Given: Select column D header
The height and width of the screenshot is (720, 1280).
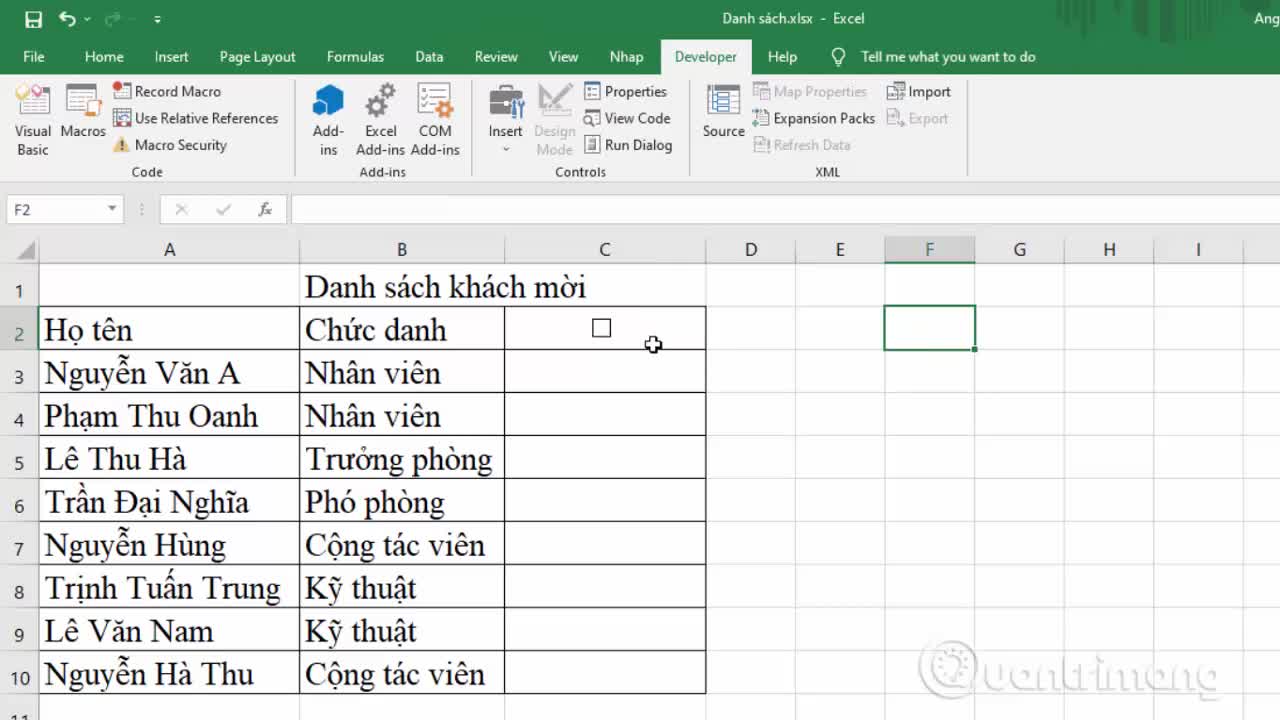Looking at the screenshot, I should point(750,250).
